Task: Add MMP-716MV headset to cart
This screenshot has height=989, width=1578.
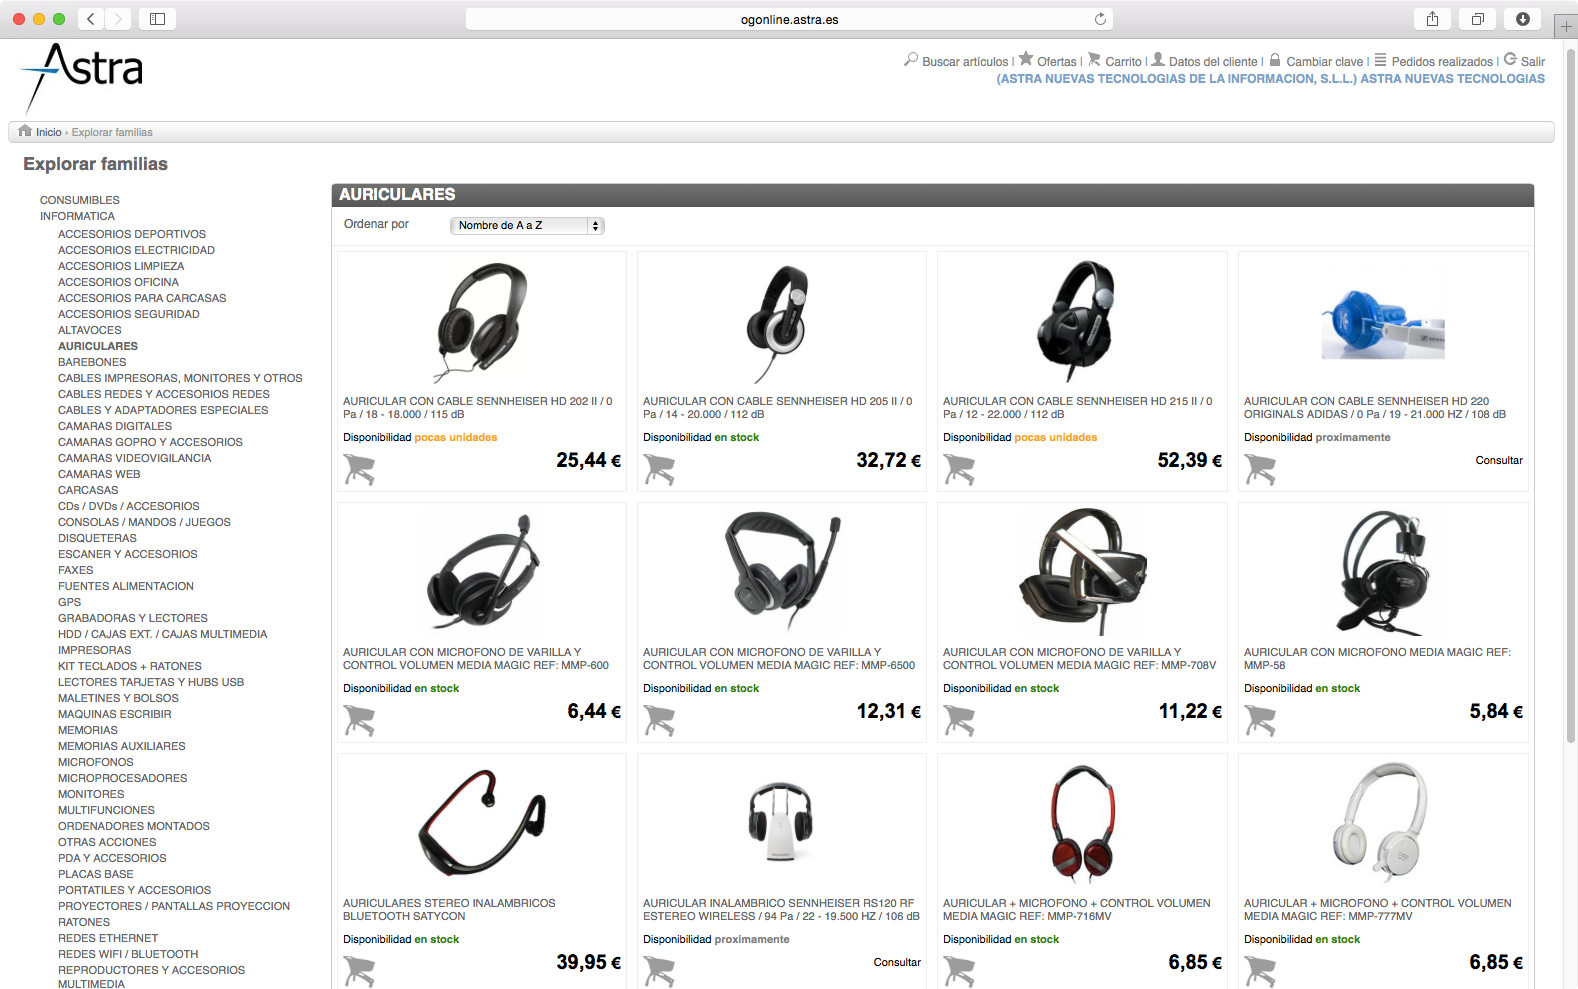Action: pos(959,971)
